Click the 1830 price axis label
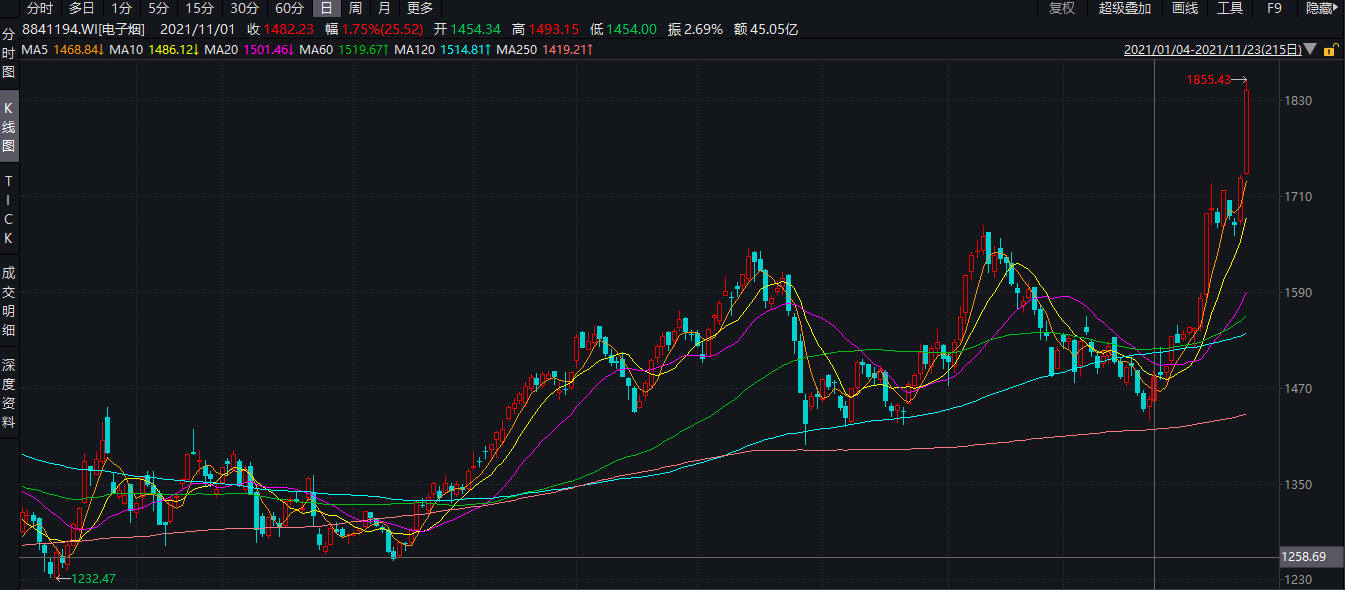The width and height of the screenshot is (1345, 590). point(1299,101)
